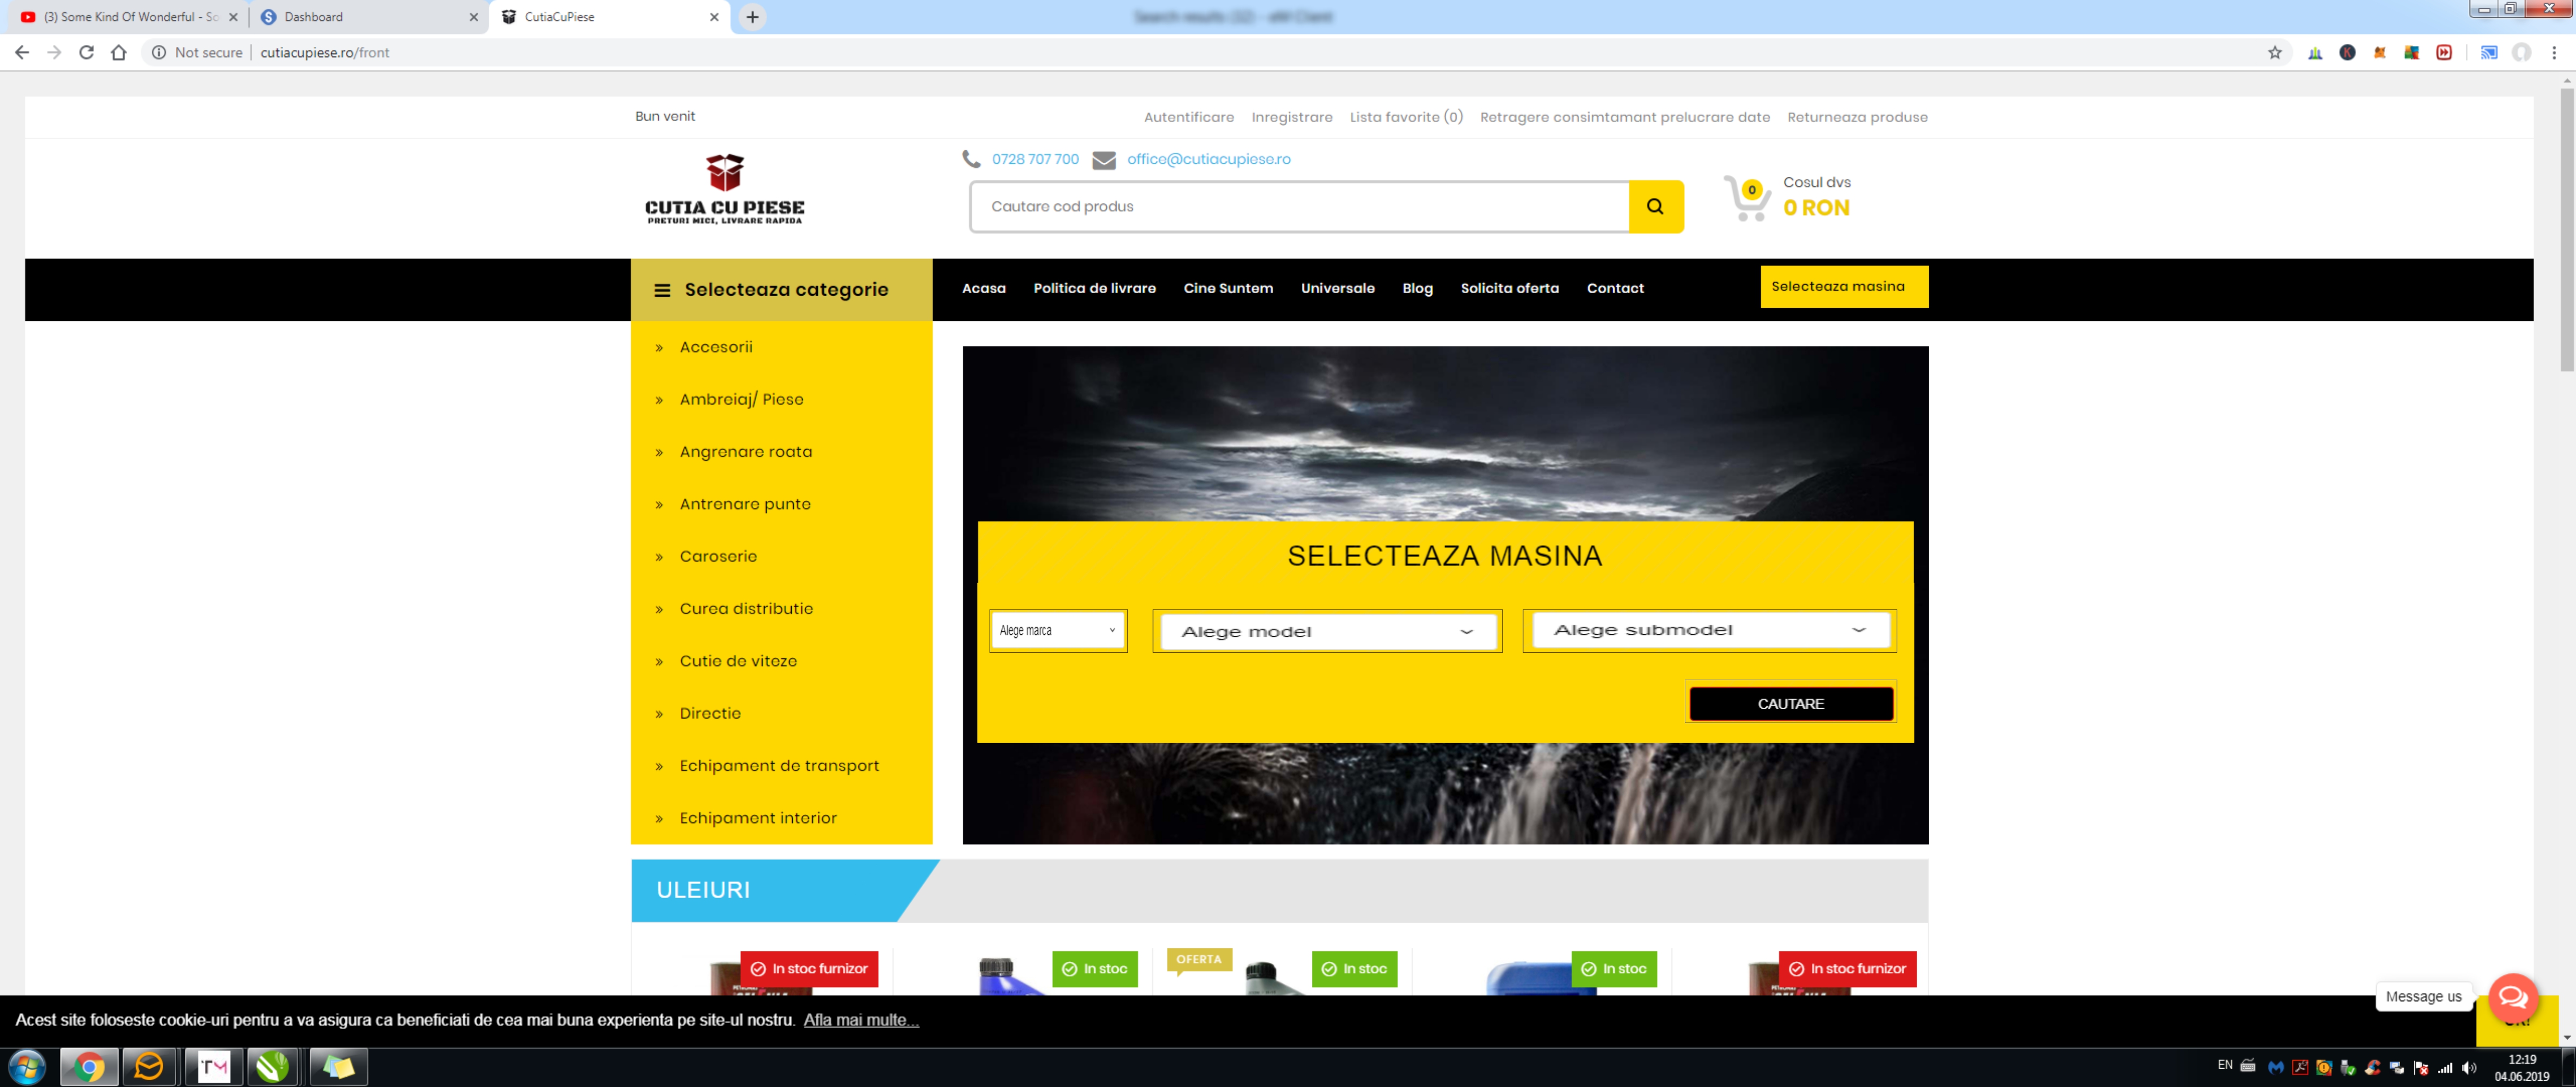Screen dimensions: 2576x1087
Task: Open the Directie category
Action: click(710, 713)
